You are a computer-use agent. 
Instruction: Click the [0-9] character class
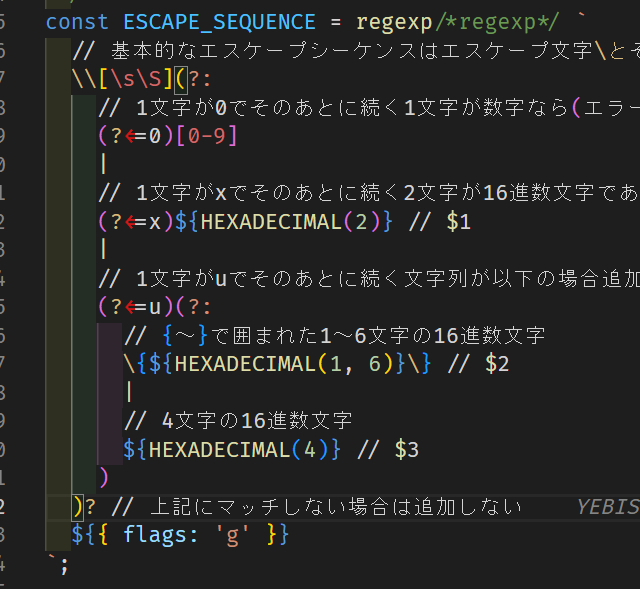pyautogui.click(x=206, y=136)
